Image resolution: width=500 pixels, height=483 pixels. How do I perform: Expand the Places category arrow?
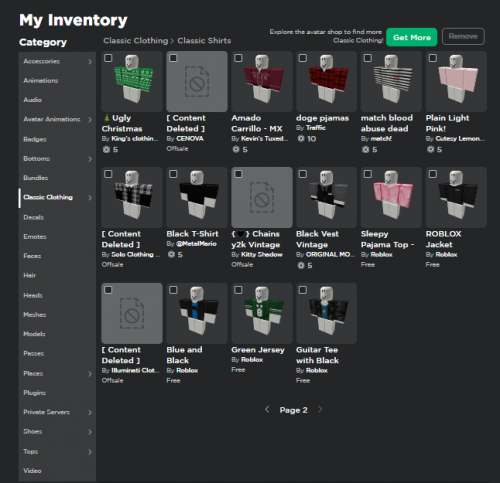90,374
